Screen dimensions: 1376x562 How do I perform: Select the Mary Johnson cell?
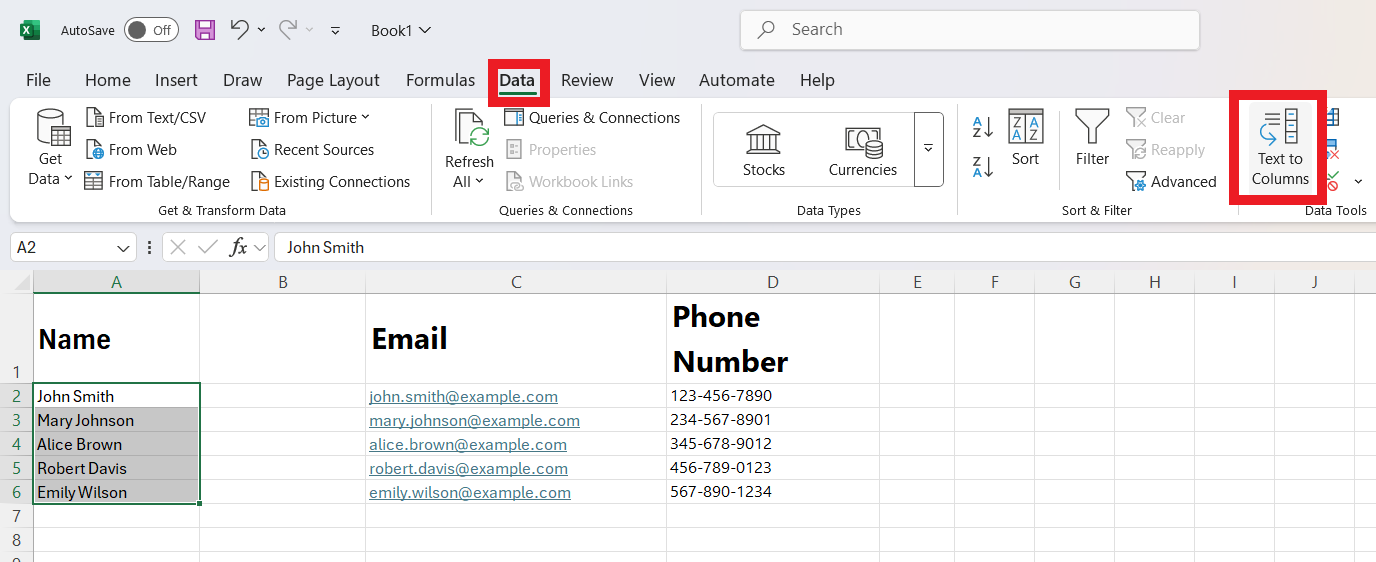[116, 420]
